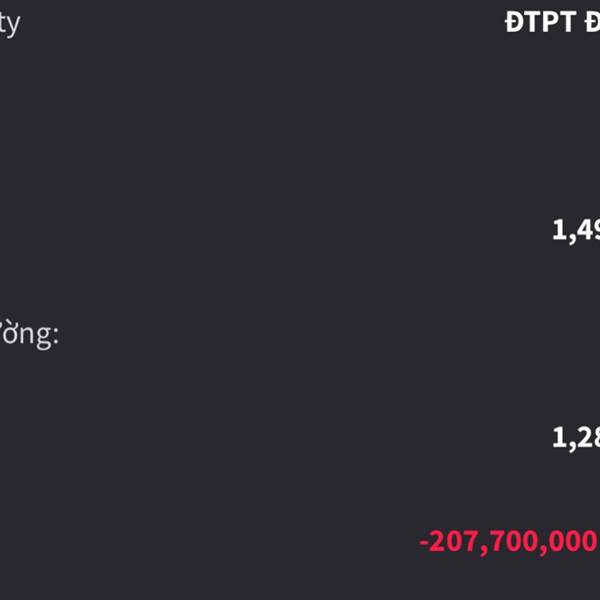Highlight the -207,700,000 figure
This screenshot has height=600, width=600.
509,542
